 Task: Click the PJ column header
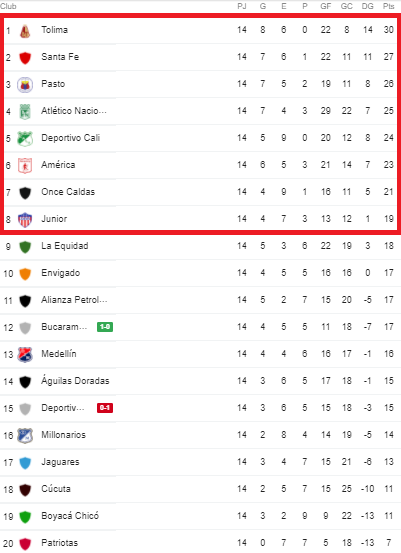242,6
